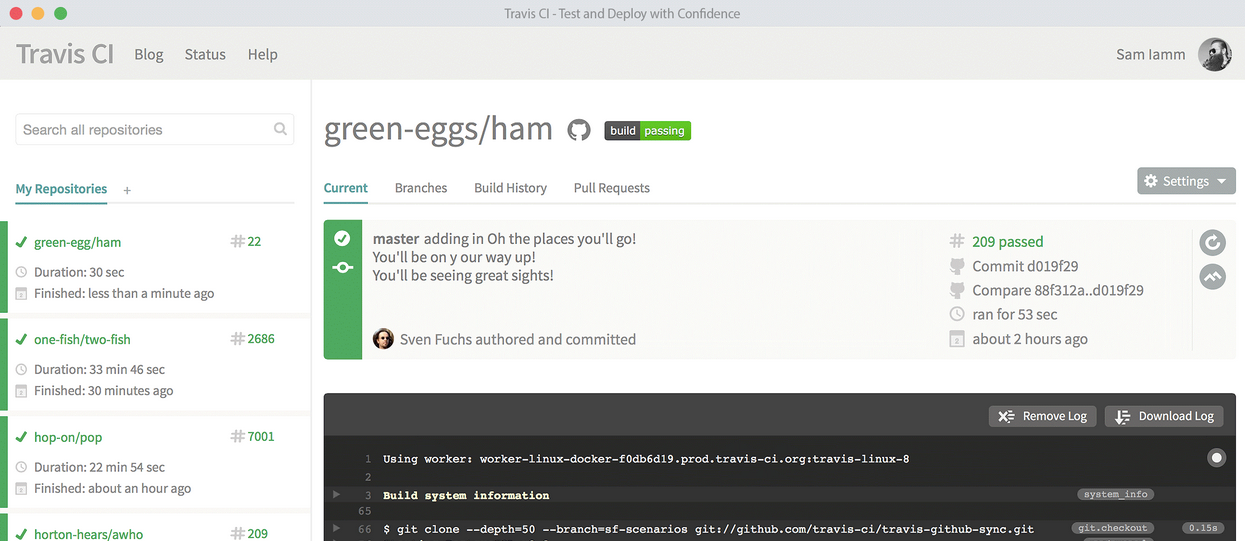The width and height of the screenshot is (1245, 541).
Task: Click the checkmark icon for green-egg/ham repository
Action: 21,242
